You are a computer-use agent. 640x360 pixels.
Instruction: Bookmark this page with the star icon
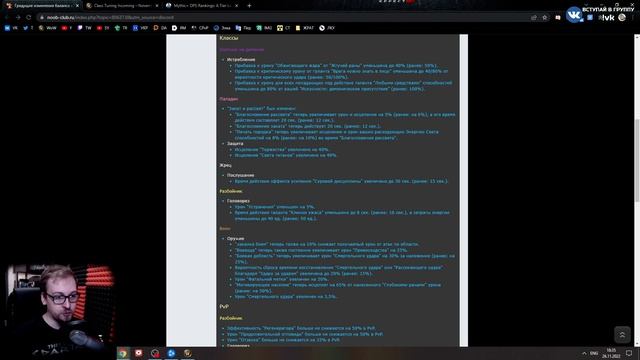pos(544,18)
